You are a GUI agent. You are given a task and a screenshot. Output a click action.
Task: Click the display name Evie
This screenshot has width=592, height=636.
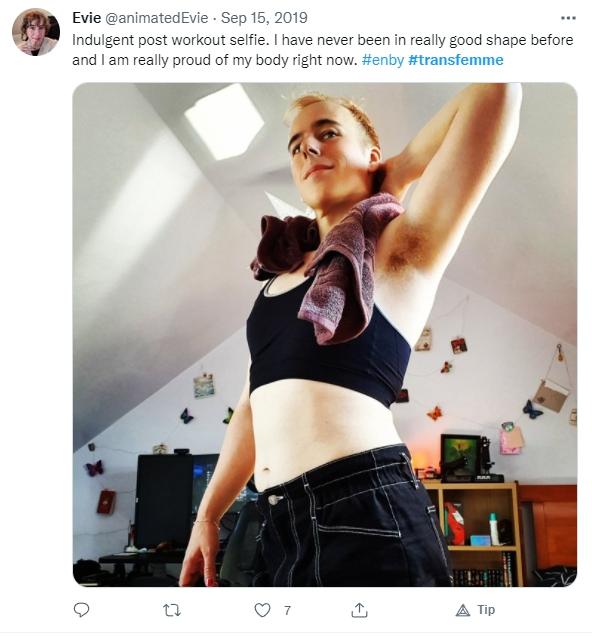[86, 18]
